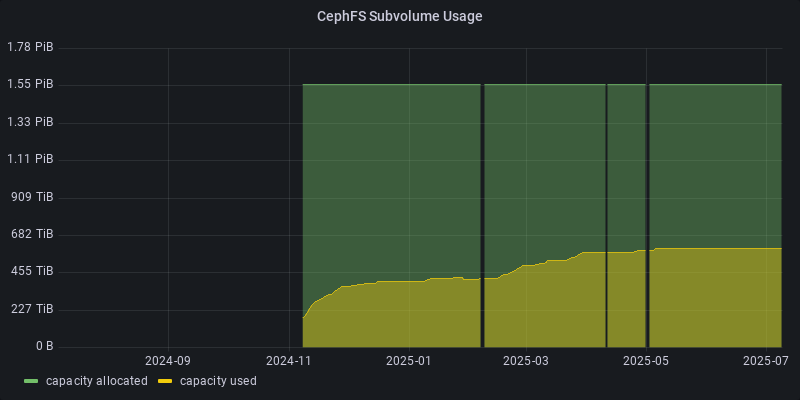Click the 2025-03 x-axis date label
Viewport: 800px width, 400px height.
tap(526, 361)
